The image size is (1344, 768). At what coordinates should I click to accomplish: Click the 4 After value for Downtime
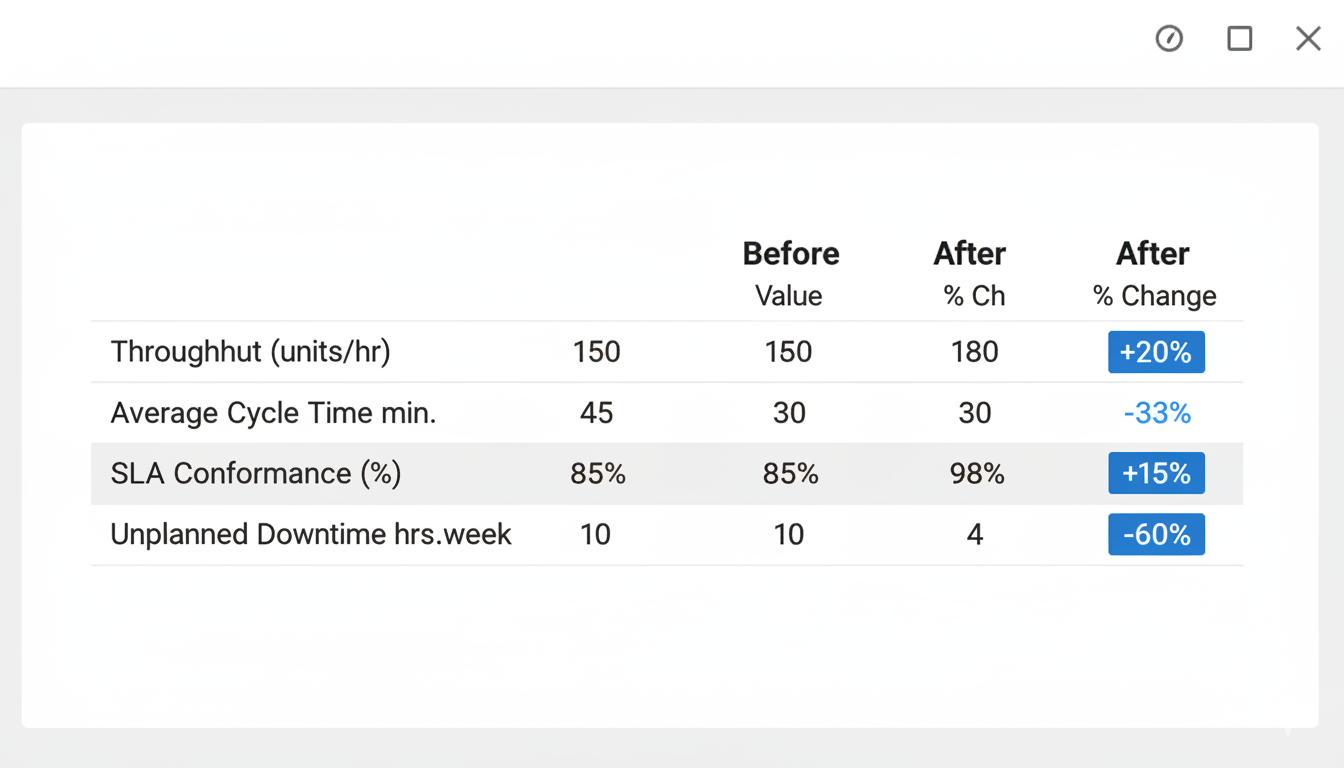[975, 534]
